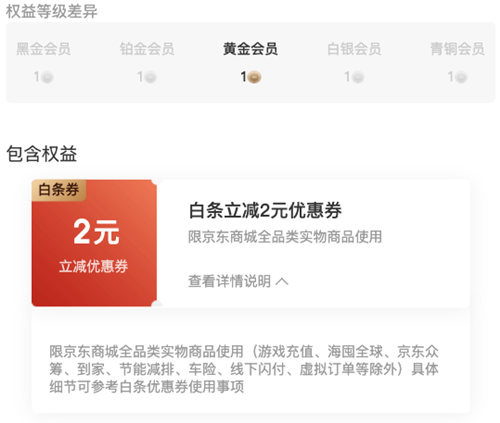Click the coin icon under 黑金会员
Screen dimensions: 500x423
point(47,77)
